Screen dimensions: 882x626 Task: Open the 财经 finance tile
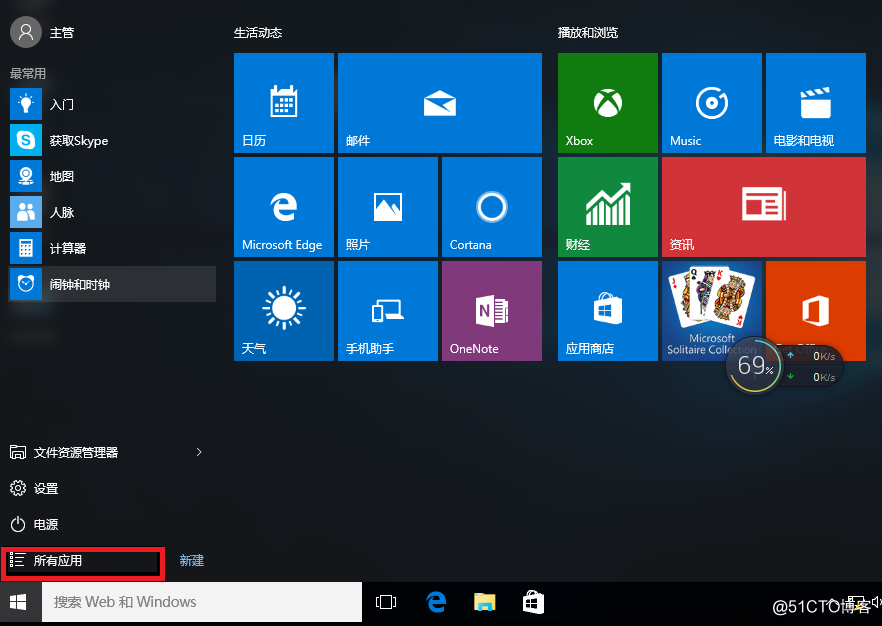(608, 207)
